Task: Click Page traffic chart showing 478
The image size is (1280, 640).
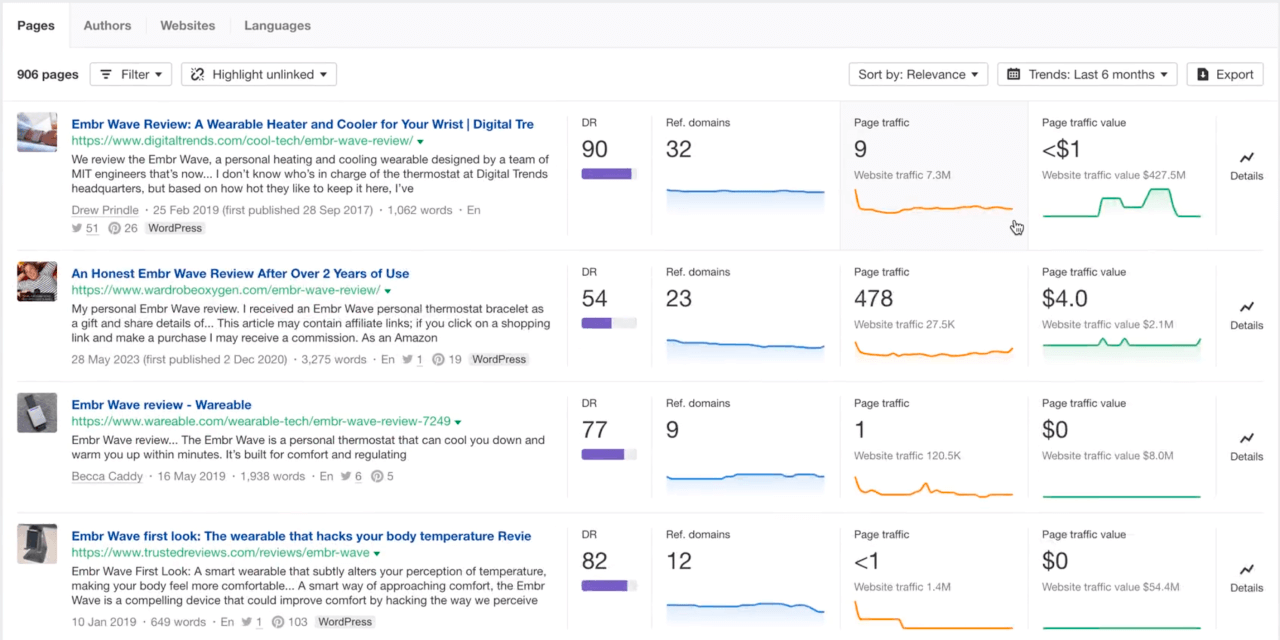Action: 933,349
